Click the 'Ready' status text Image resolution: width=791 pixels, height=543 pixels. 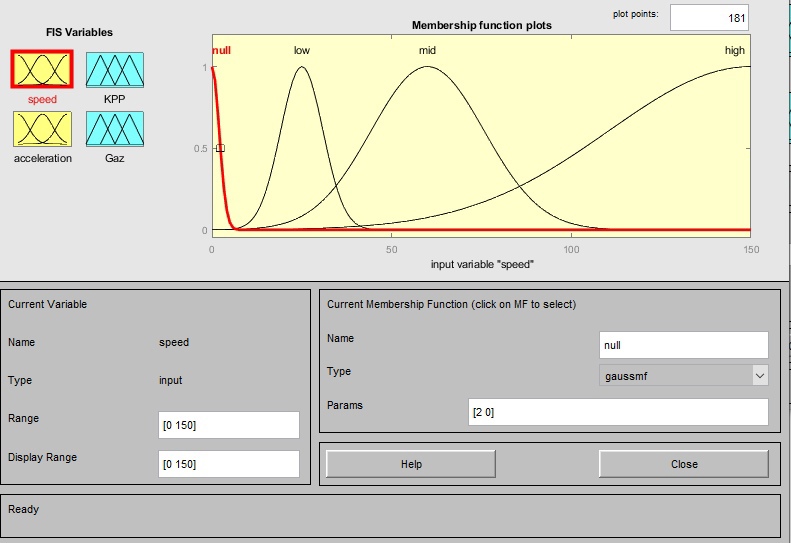click(23, 509)
